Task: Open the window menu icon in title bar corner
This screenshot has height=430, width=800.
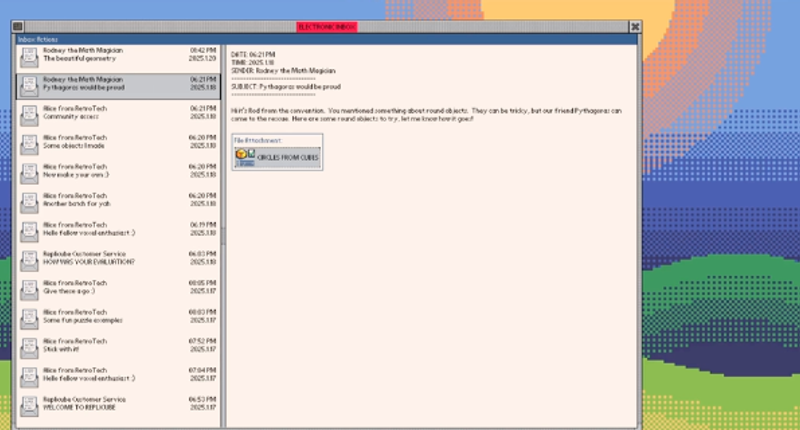Action: pyautogui.click(x=17, y=27)
